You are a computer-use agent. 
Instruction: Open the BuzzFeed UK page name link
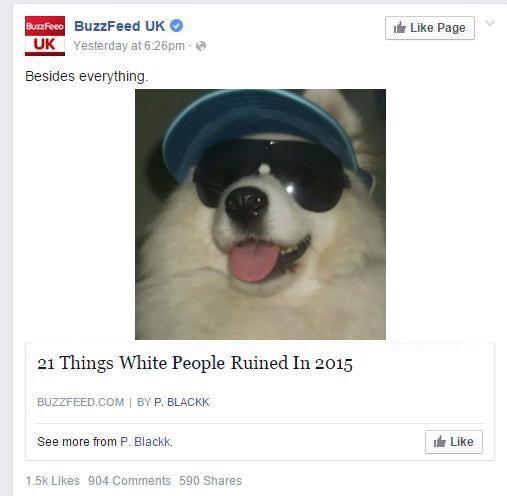(x=119, y=26)
